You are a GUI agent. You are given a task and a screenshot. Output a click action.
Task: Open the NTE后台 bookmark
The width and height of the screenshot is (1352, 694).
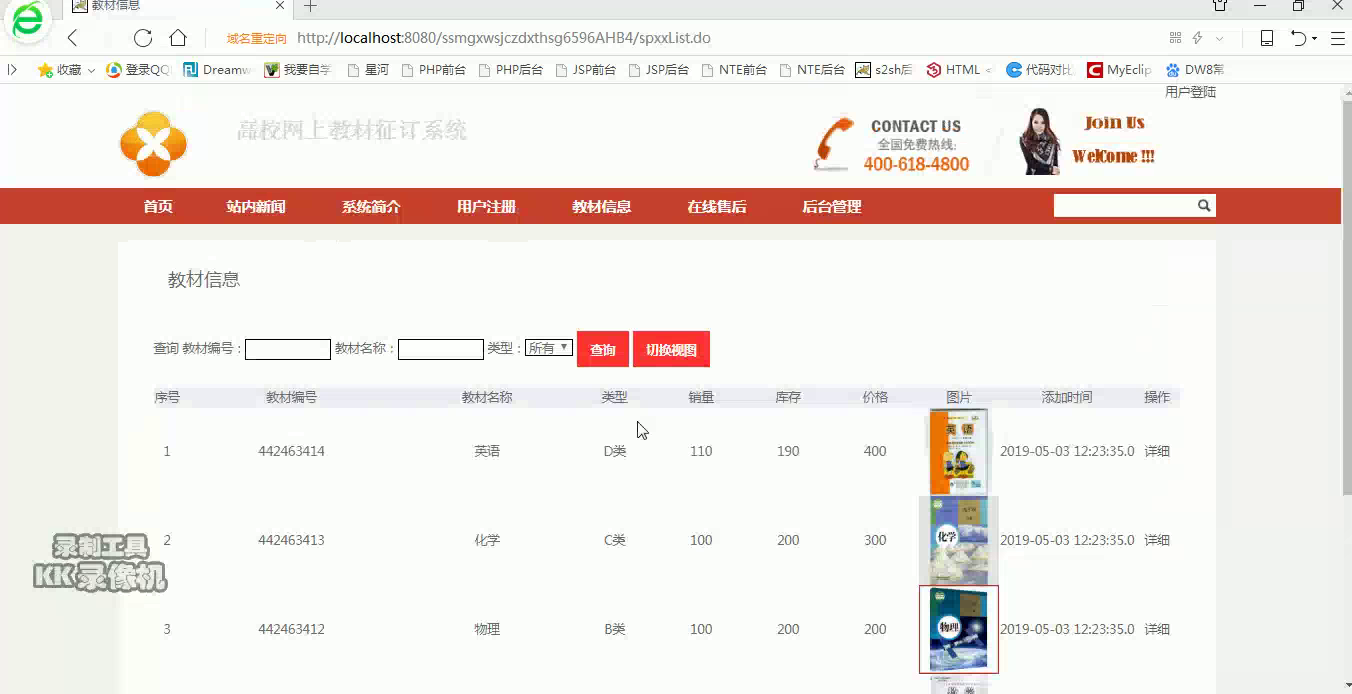point(812,70)
